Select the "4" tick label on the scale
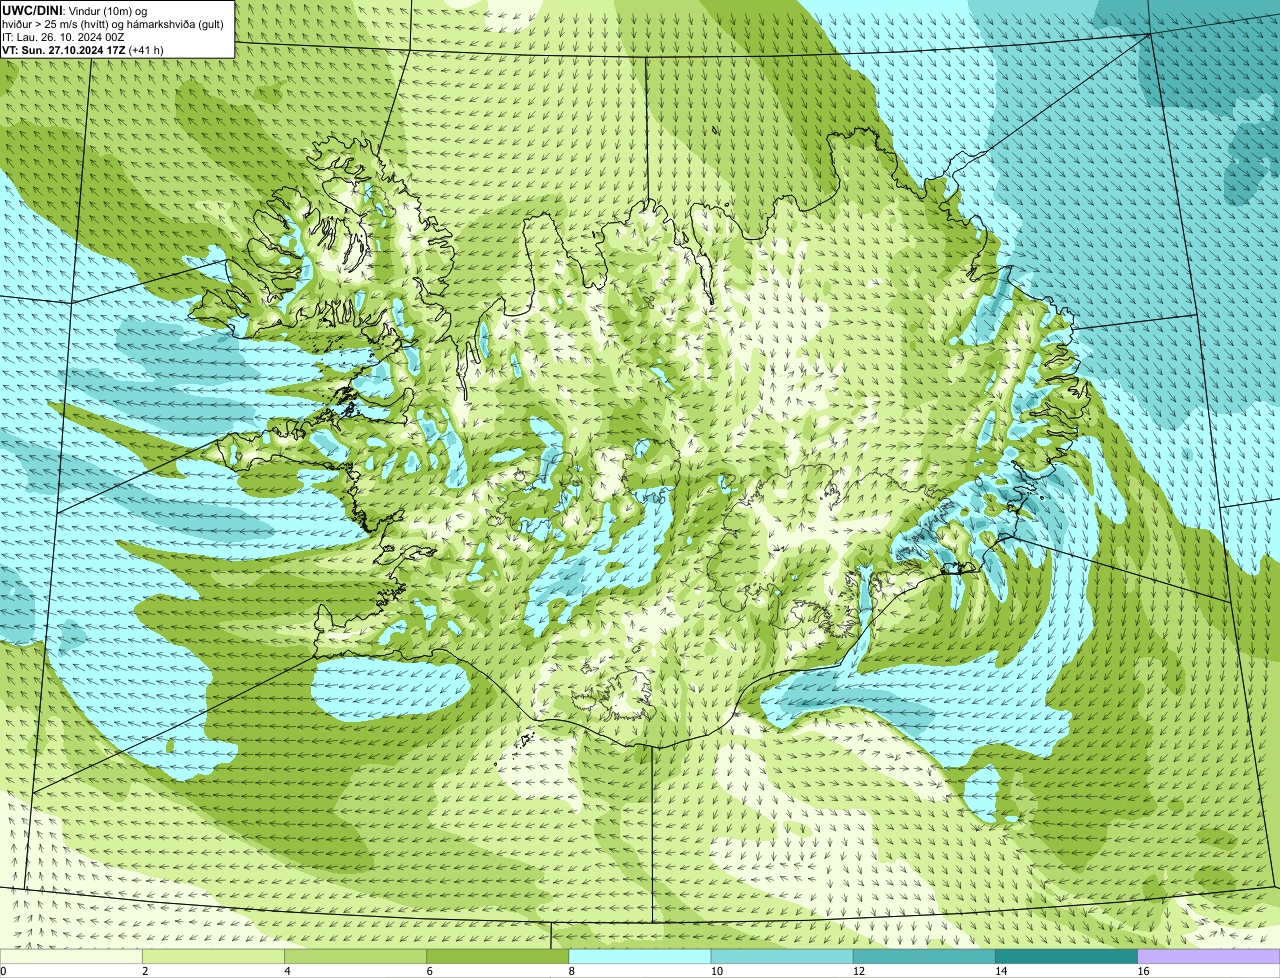 [x=287, y=971]
